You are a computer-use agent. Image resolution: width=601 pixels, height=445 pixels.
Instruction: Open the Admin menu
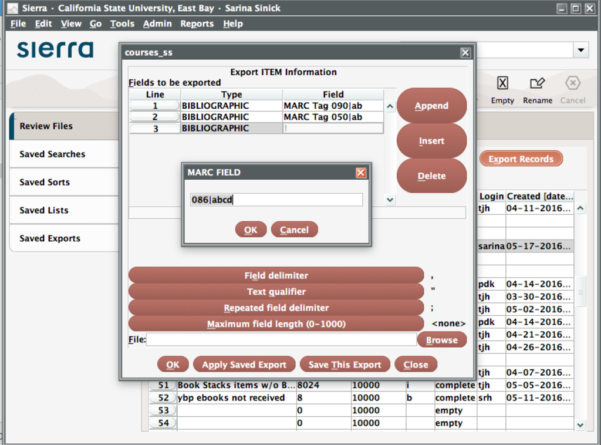[158, 23]
